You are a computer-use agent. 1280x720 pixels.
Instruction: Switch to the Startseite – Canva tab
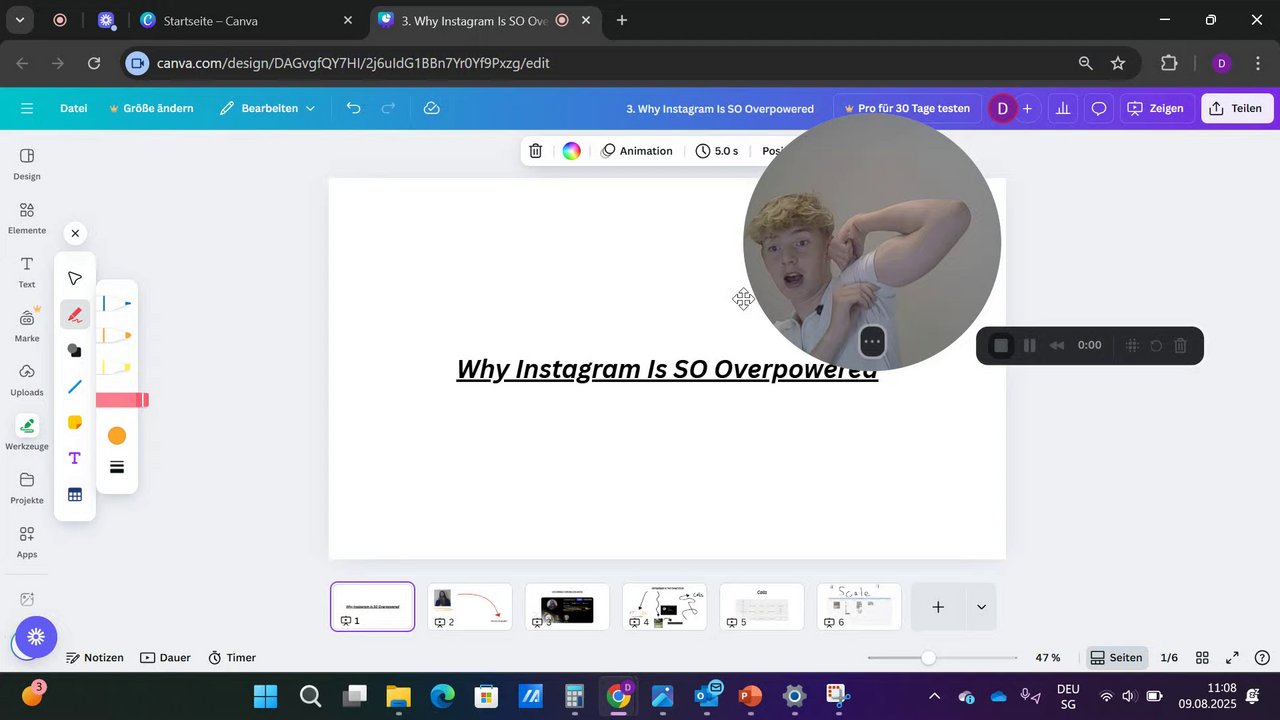tap(248, 20)
